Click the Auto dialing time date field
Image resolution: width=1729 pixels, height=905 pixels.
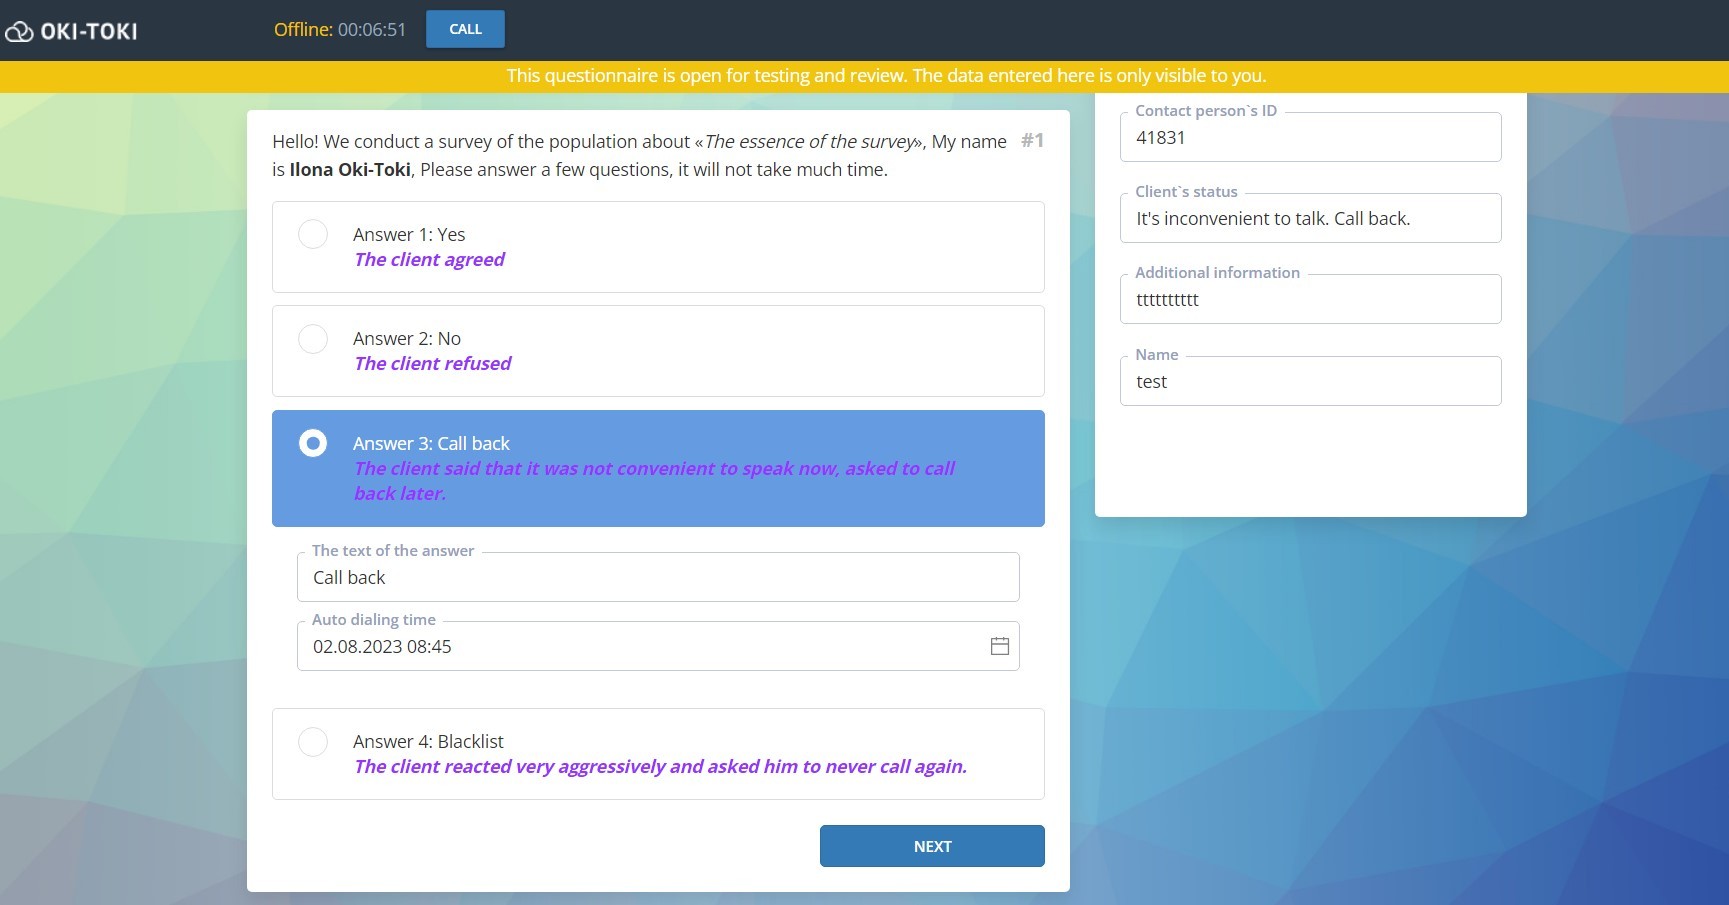point(640,647)
